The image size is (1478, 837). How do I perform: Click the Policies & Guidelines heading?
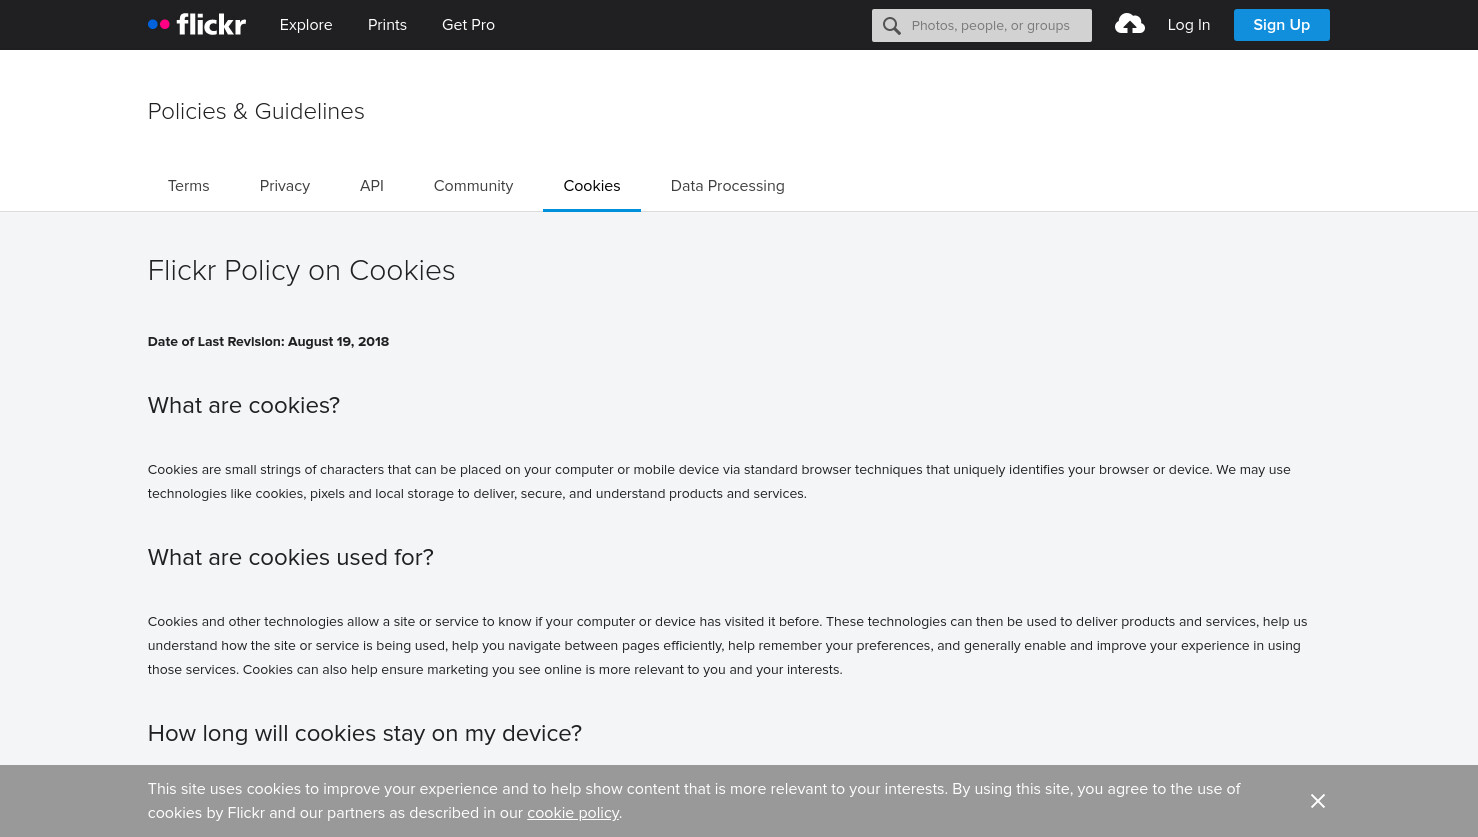click(x=256, y=111)
